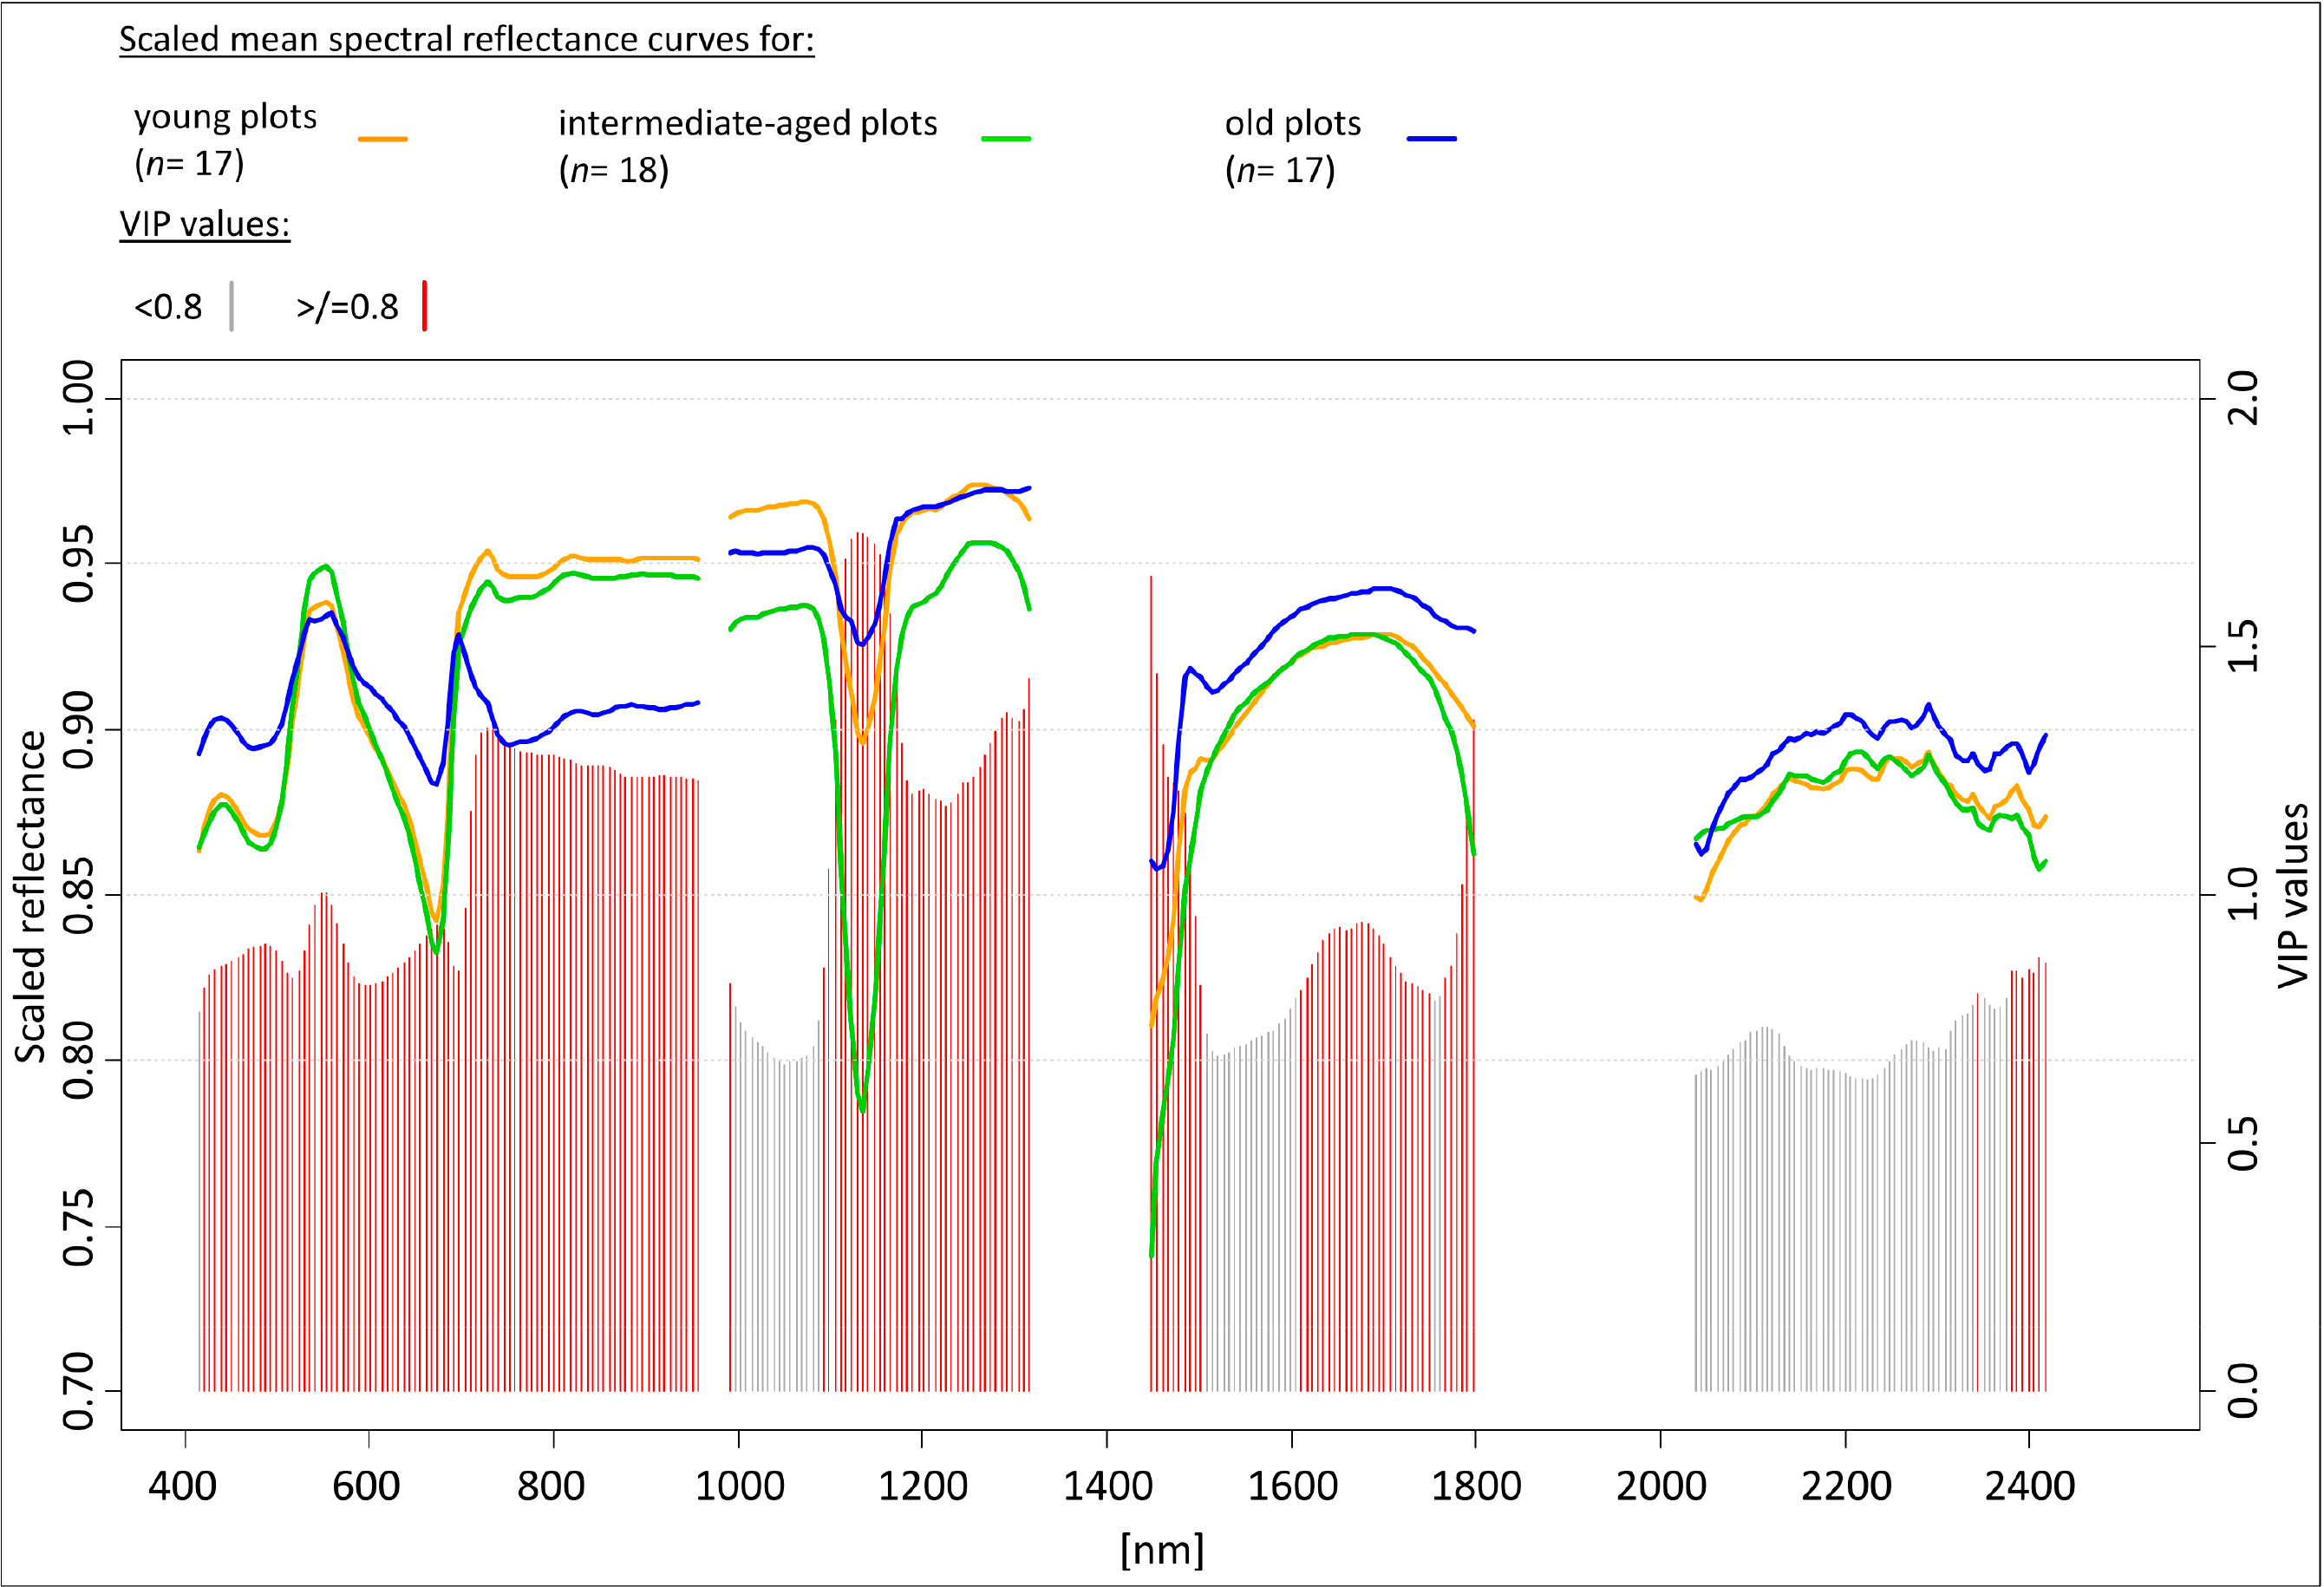This screenshot has width=2324, height=1587.
Task: Click the 0.5 tick on VIP axis
Action: pyautogui.click(x=2244, y=1143)
